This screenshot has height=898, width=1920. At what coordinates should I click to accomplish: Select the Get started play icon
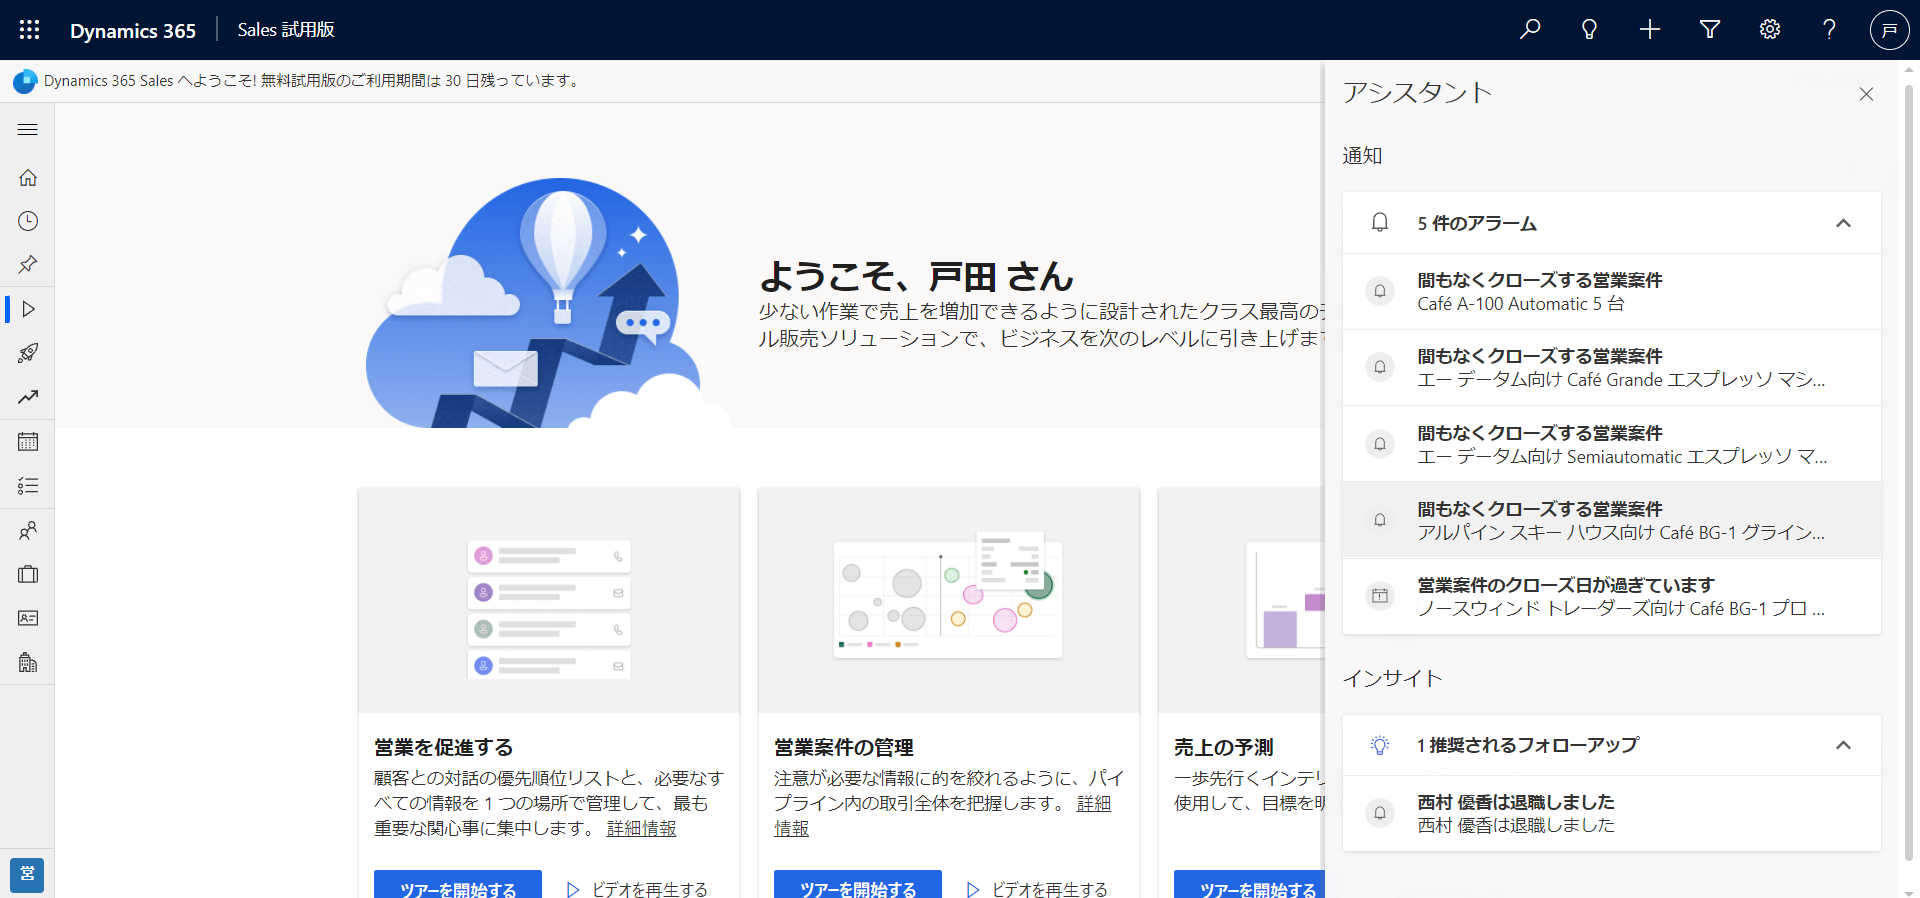(x=28, y=309)
